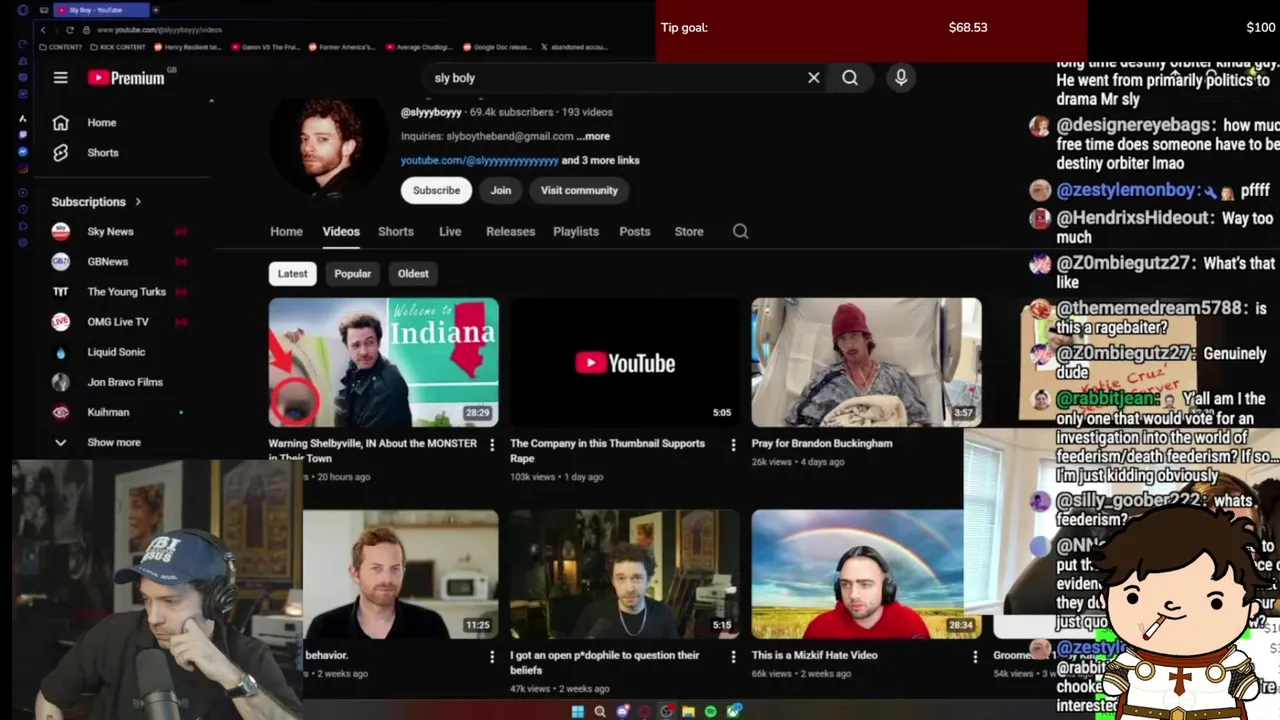1280x720 pixels.
Task: Open options for 'This is a Mizkif Hate Video'
Action: coord(975,657)
